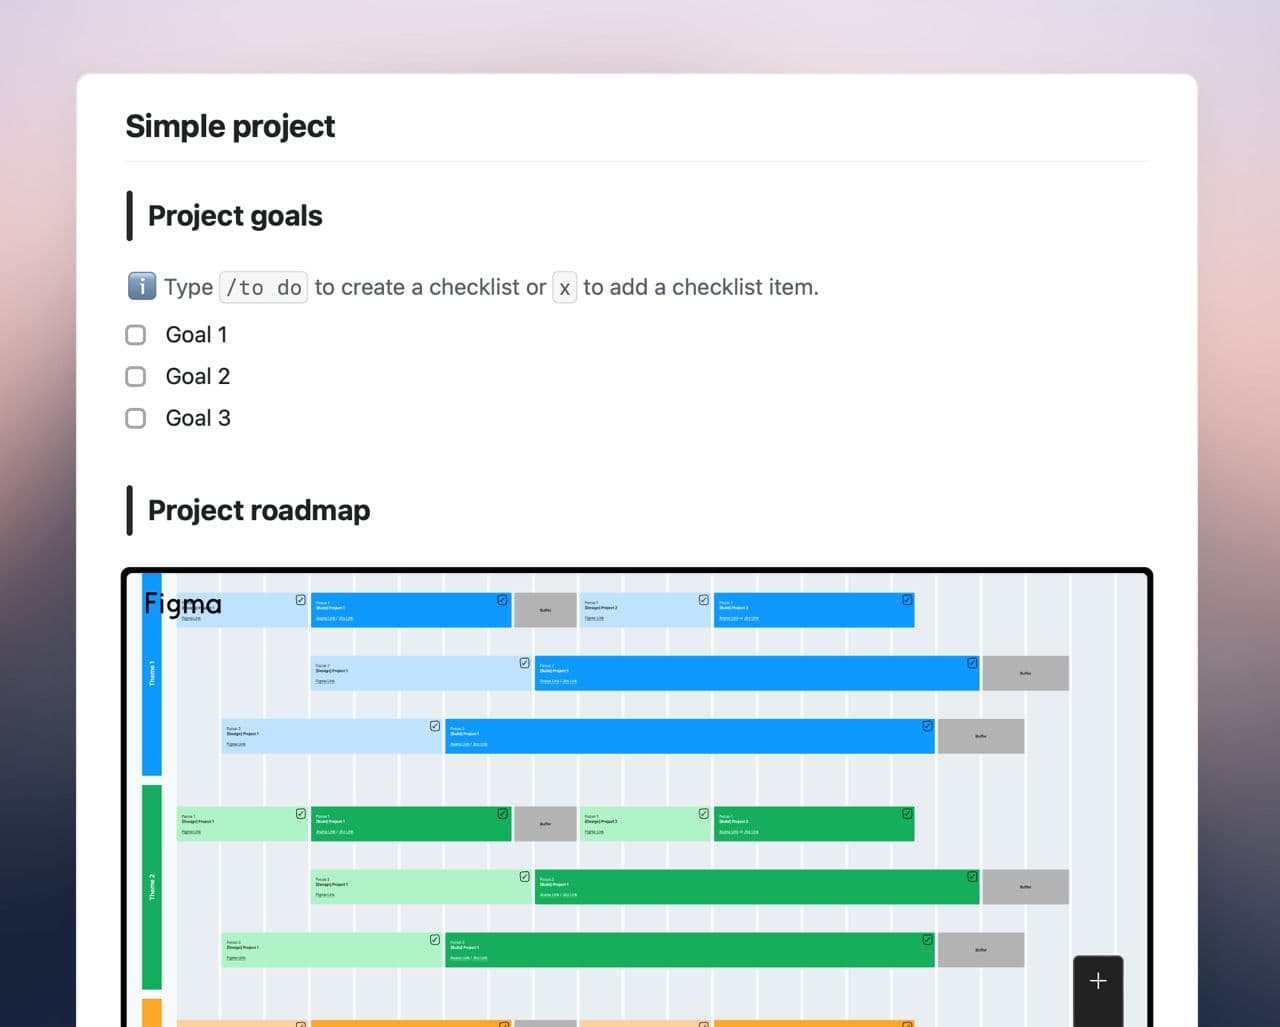
Task: Click the Project goals heading
Action: (x=235, y=216)
